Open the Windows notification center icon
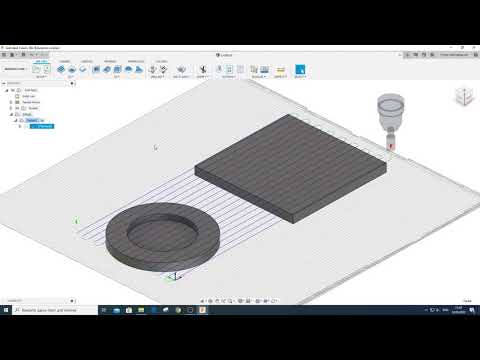This screenshot has width=480, height=360. click(472, 310)
